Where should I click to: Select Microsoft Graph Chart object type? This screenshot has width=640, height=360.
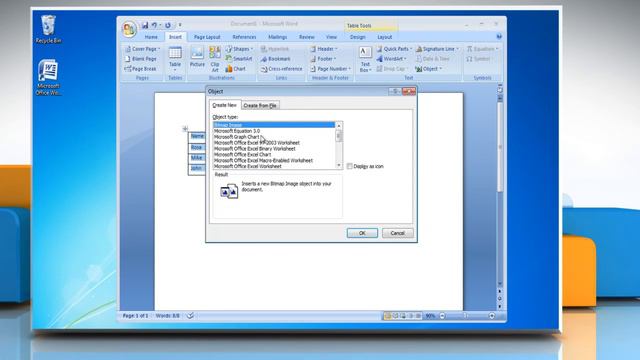point(274,137)
